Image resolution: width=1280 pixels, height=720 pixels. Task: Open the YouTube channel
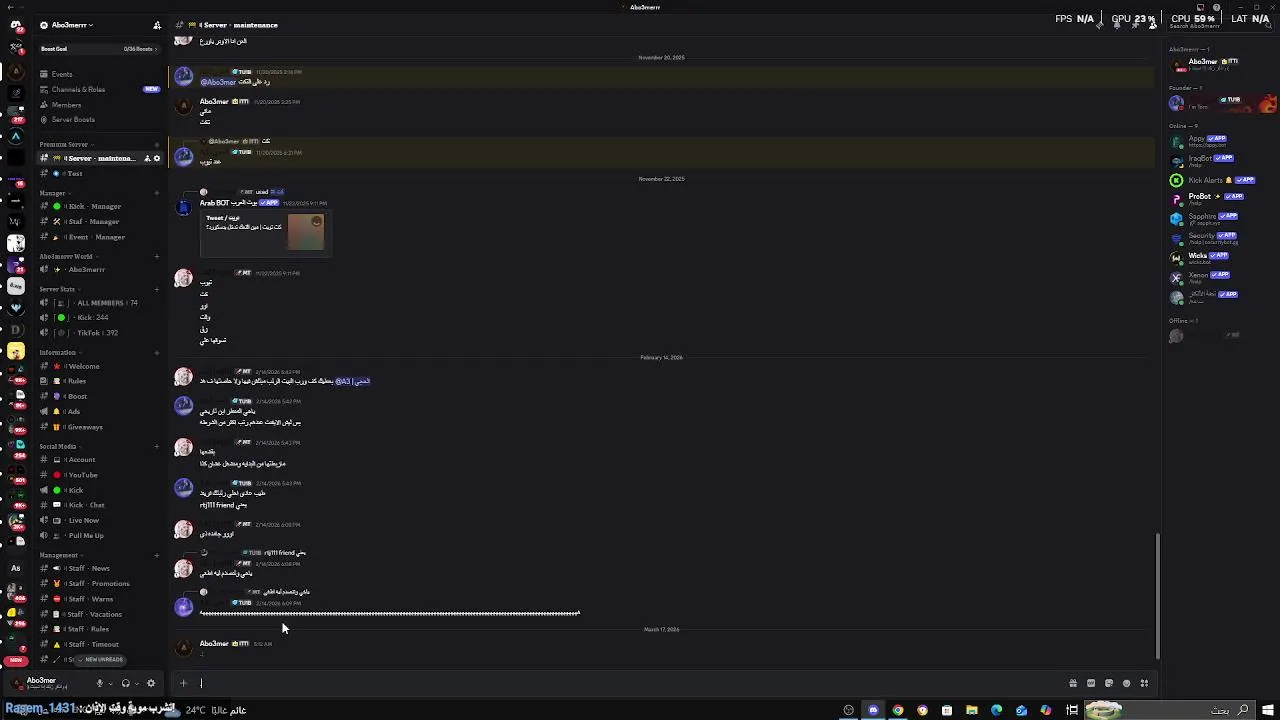click(x=98, y=475)
